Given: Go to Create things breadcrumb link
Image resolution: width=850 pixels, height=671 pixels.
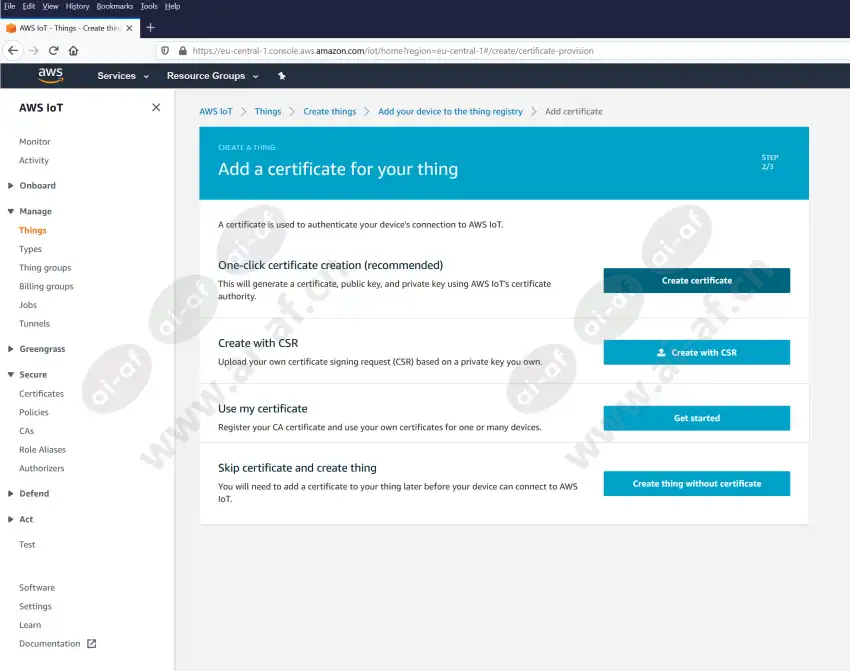Looking at the screenshot, I should tap(330, 111).
